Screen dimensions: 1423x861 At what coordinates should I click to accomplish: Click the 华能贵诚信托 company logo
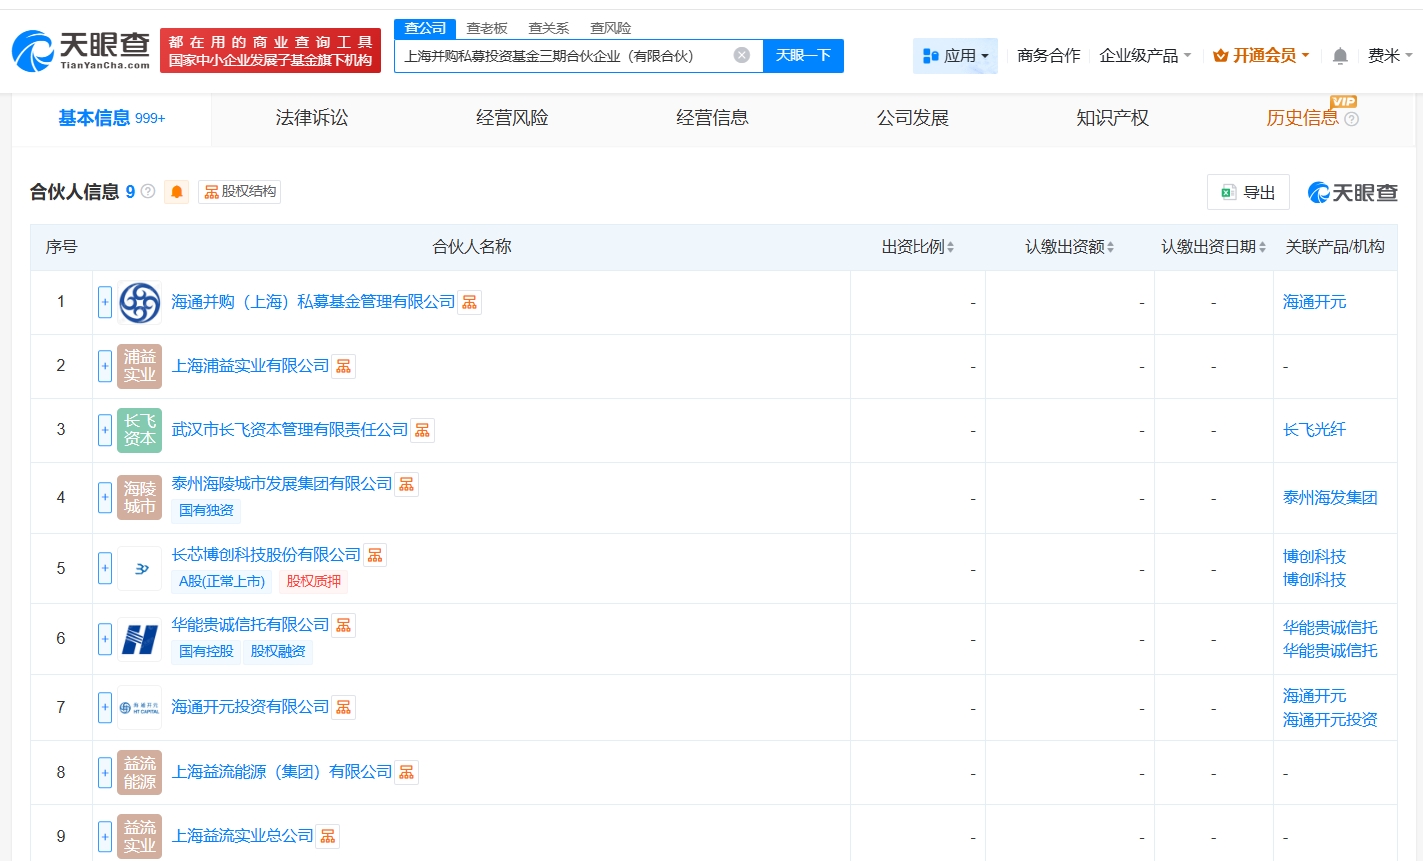139,639
